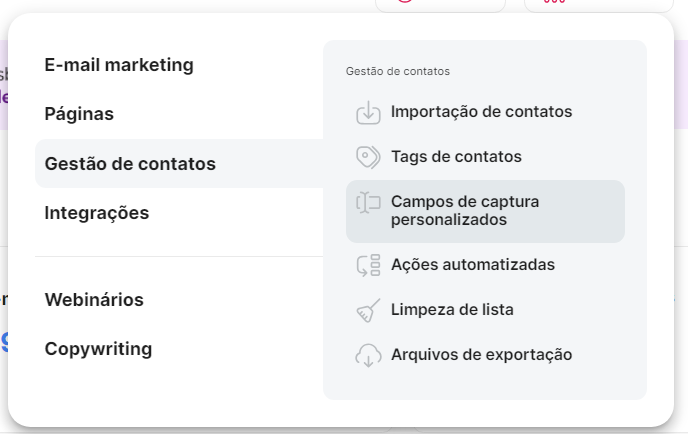This screenshot has height=434, width=688.
Task: Choose Campos de captura personalizados
Action: pyautogui.click(x=465, y=211)
